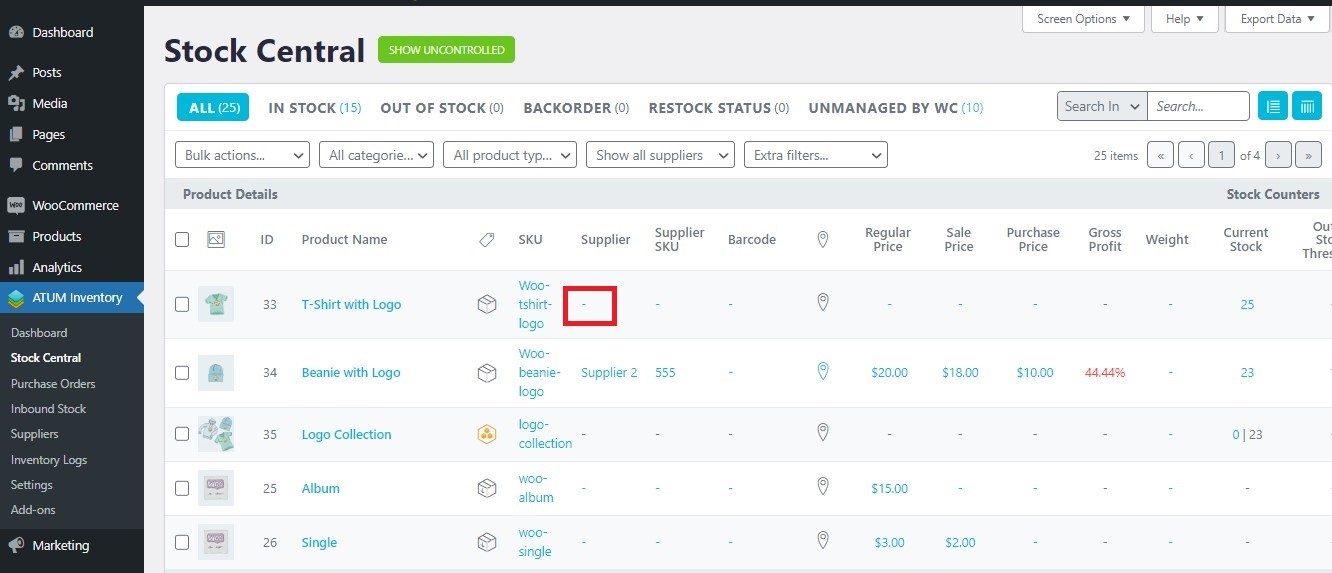Click the 44.44% gross profit value

[1105, 372]
